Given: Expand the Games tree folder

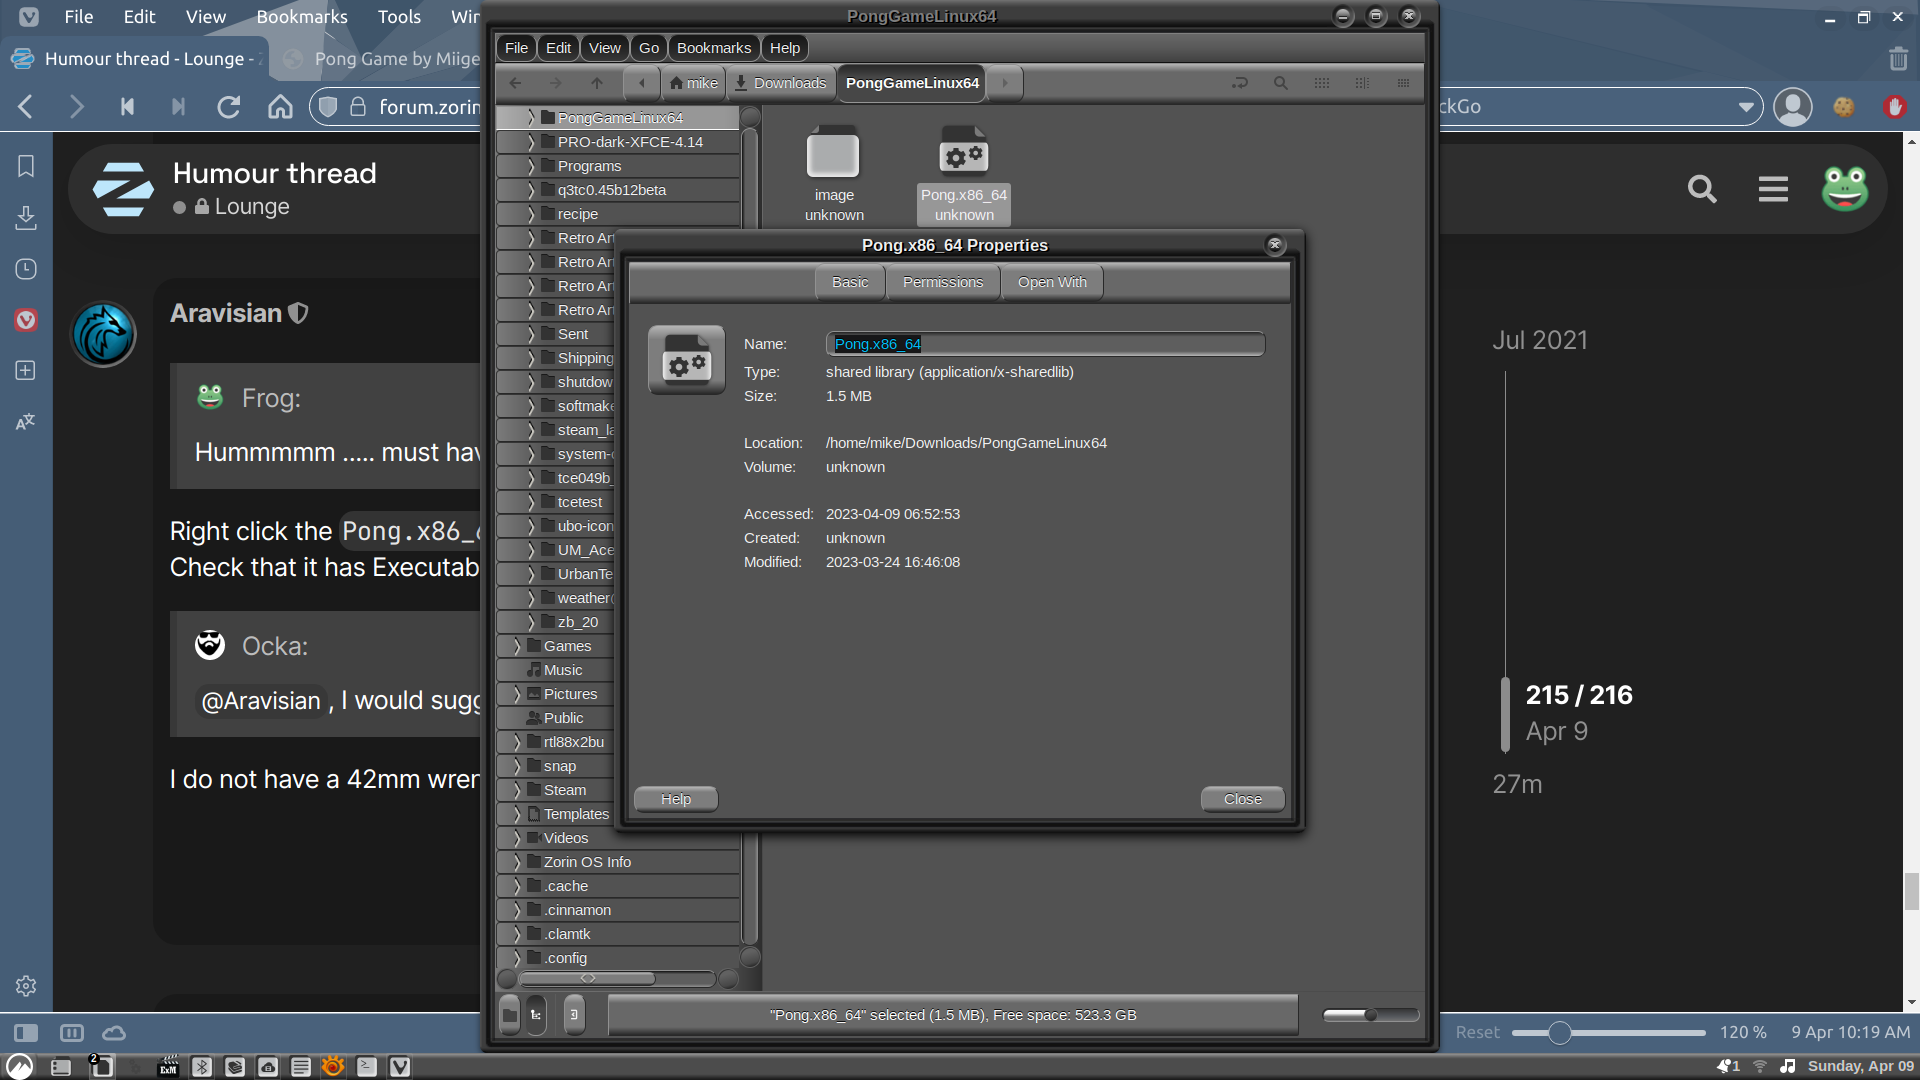Looking at the screenshot, I should [516, 646].
